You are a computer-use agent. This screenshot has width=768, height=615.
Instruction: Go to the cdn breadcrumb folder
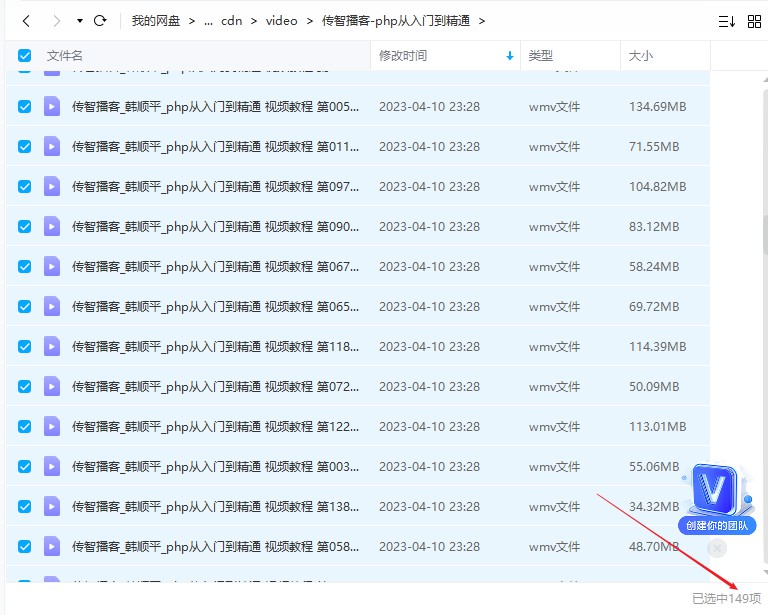point(231,21)
